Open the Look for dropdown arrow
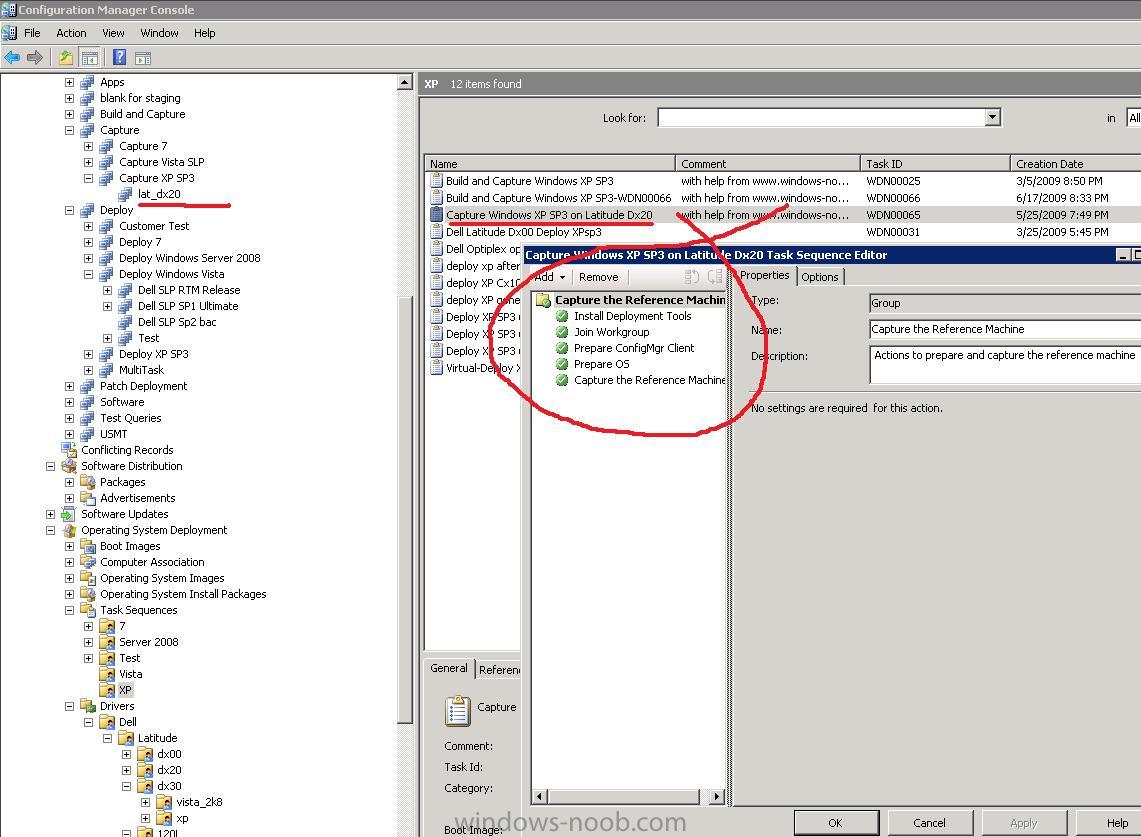The width and height of the screenshot is (1141, 837). [x=993, y=117]
